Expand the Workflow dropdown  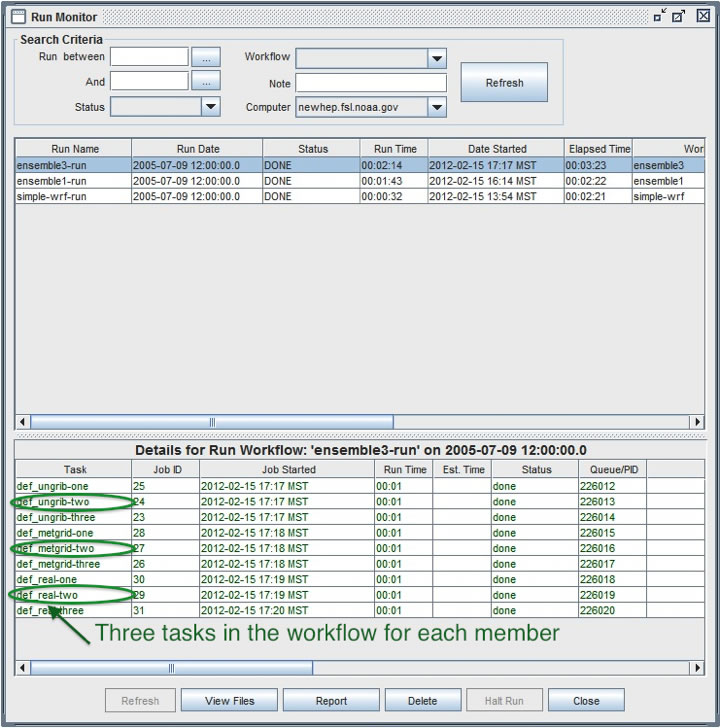[x=436, y=58]
